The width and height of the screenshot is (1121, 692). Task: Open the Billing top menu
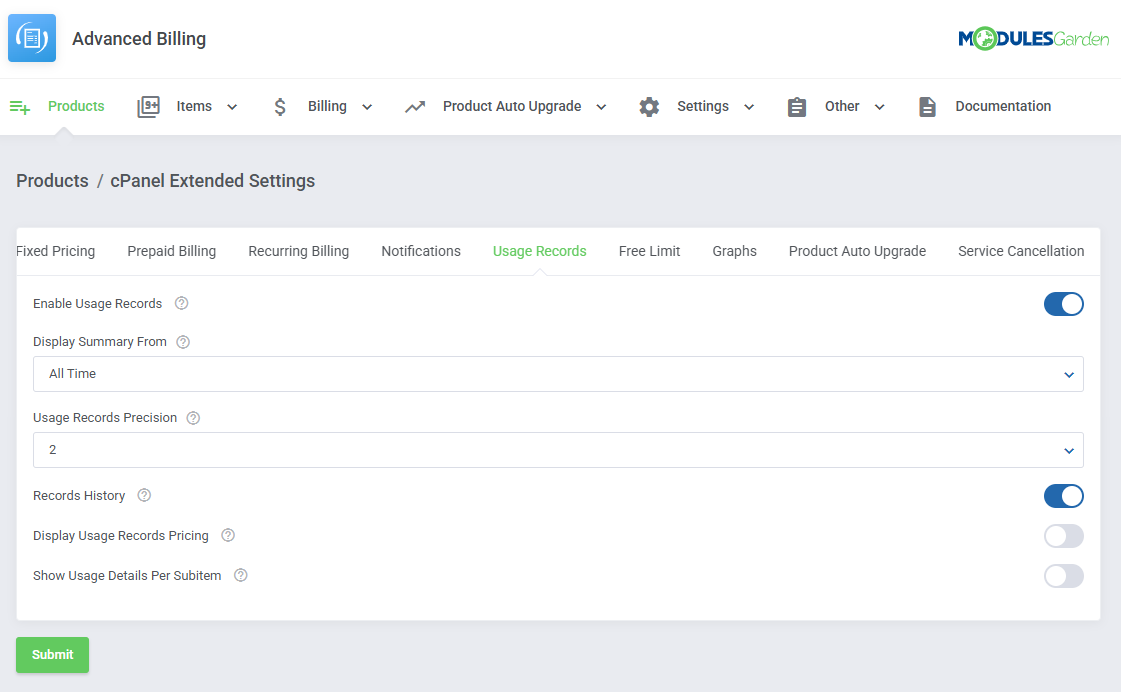click(x=327, y=107)
